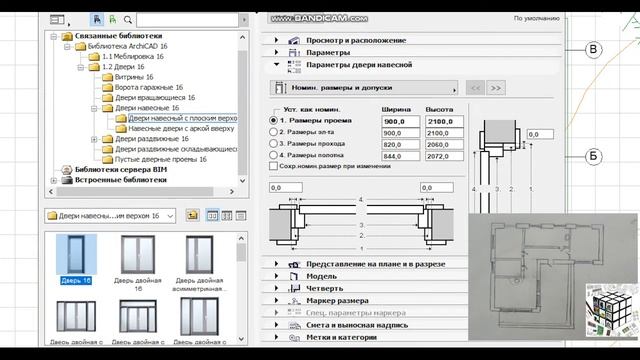The width and height of the screenshot is (640, 360).
Task: Click the Просмотр и расположение panel icon
Action: coord(294,40)
